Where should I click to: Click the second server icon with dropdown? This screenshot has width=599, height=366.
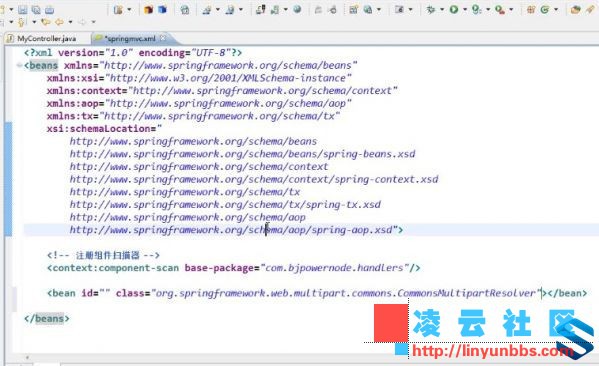[230, 10]
